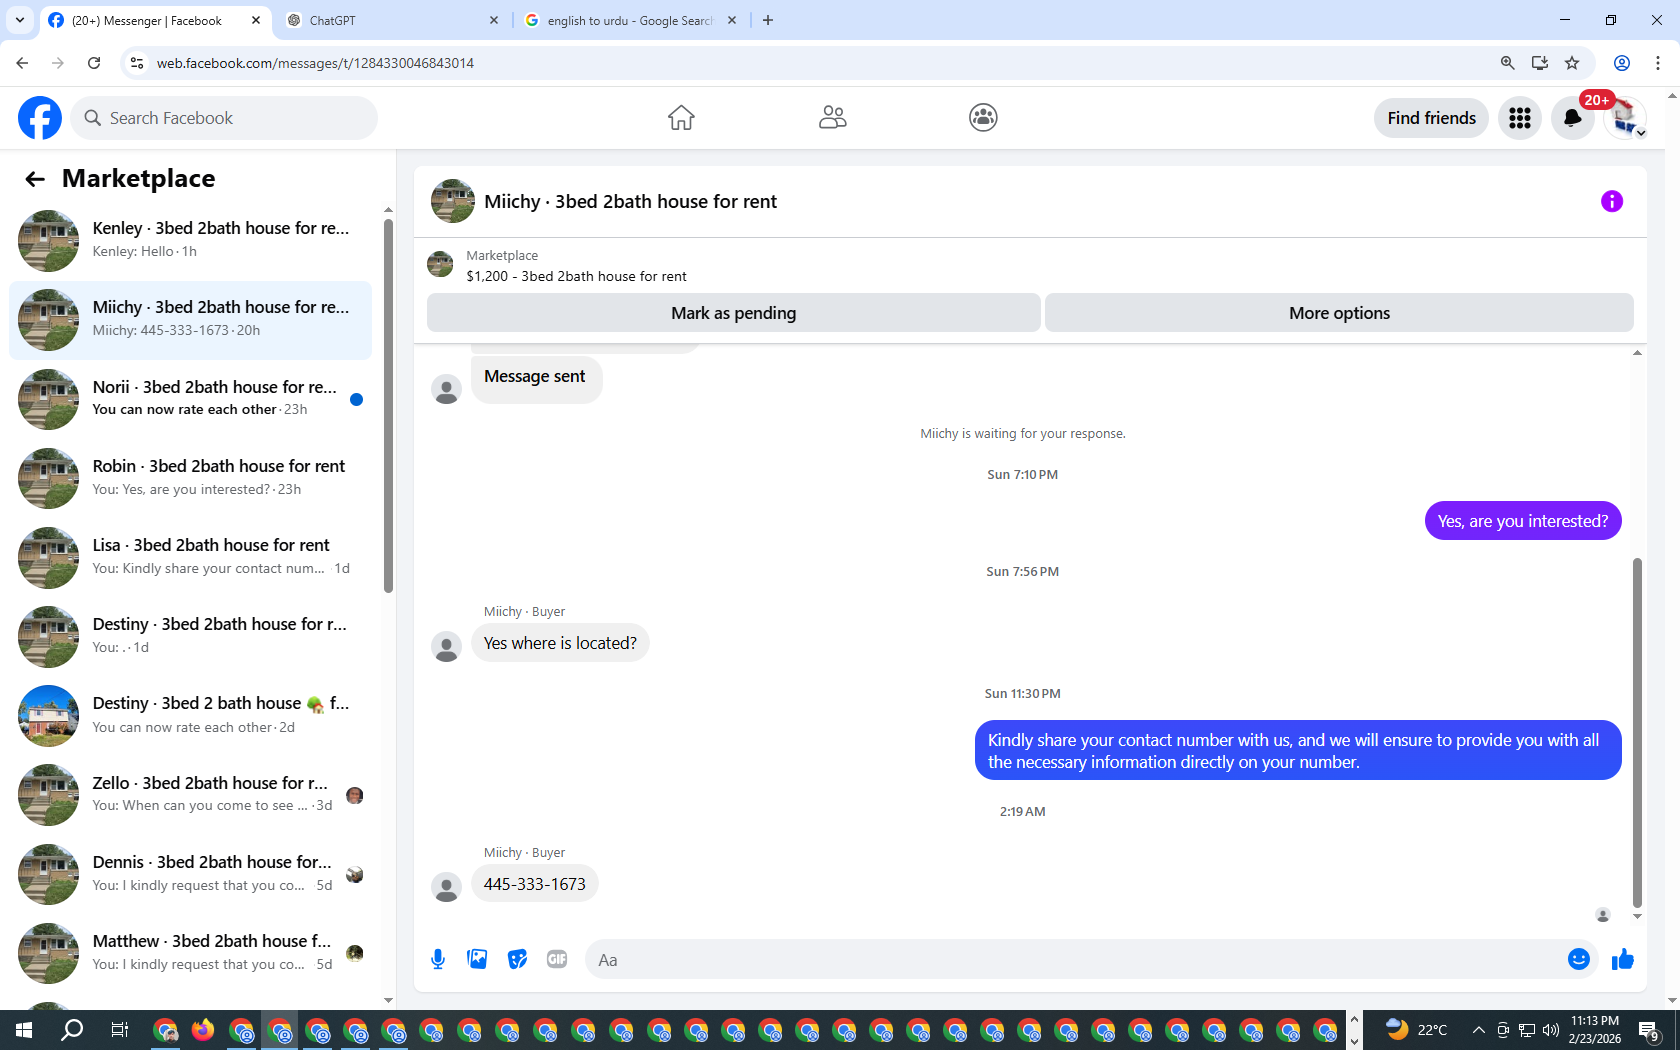The image size is (1680, 1050).
Task: Open the account profile picture menu
Action: [x=1625, y=118]
